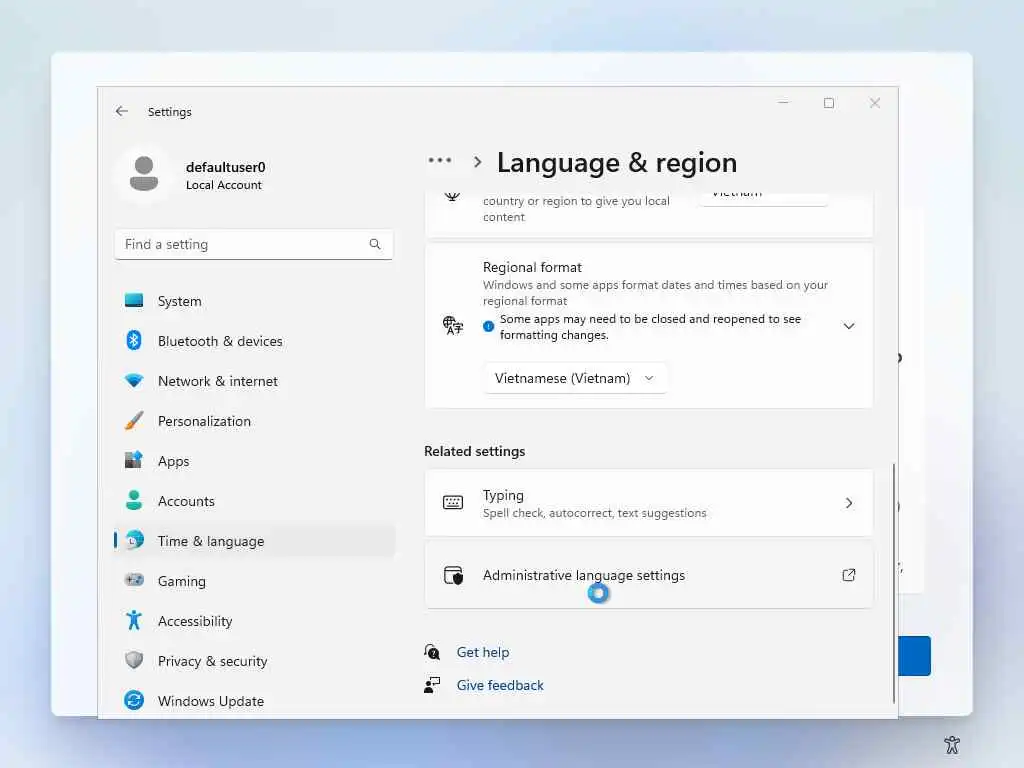Click the Time & language globe icon
Screen dimensions: 1024x768
135,540
